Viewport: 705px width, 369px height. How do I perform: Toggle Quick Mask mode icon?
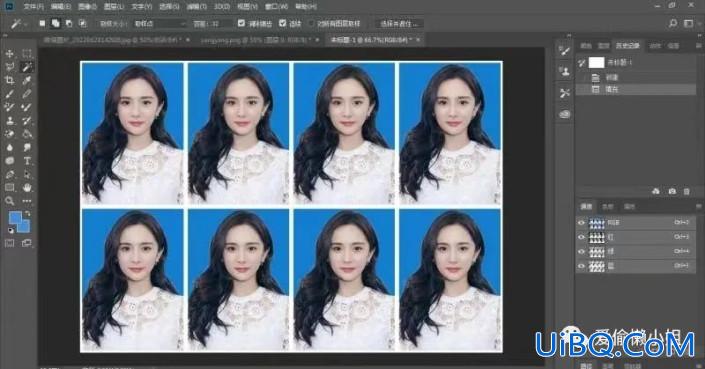[9, 243]
